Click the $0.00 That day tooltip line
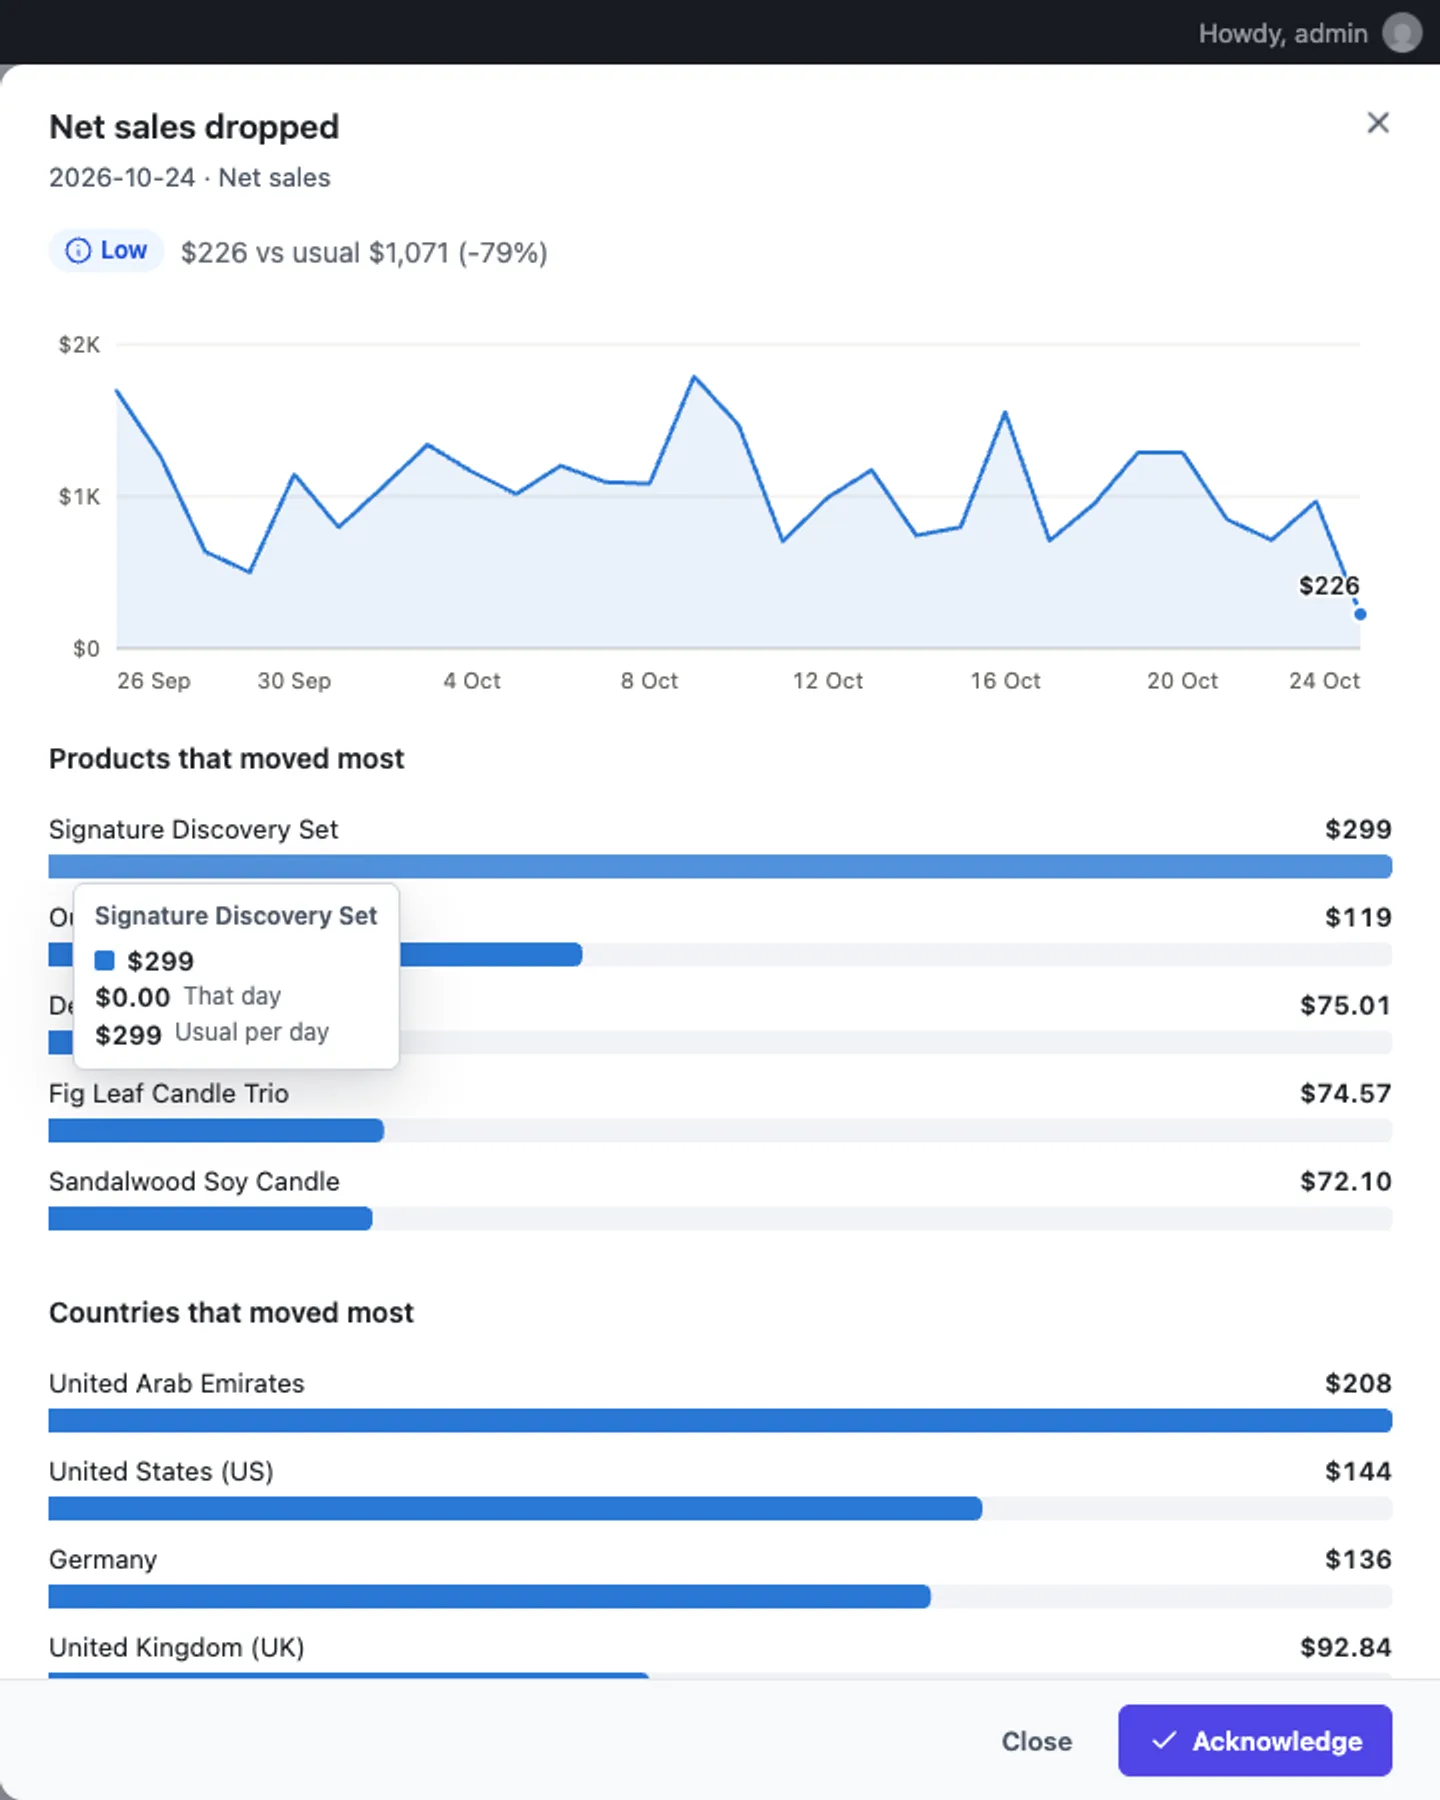 pyautogui.click(x=188, y=997)
